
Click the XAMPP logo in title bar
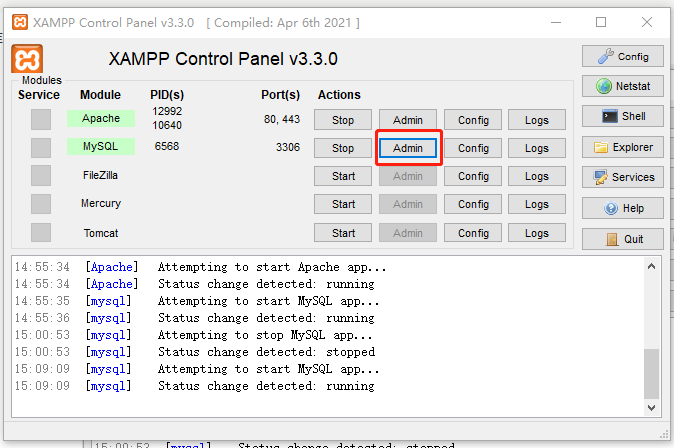(20, 22)
